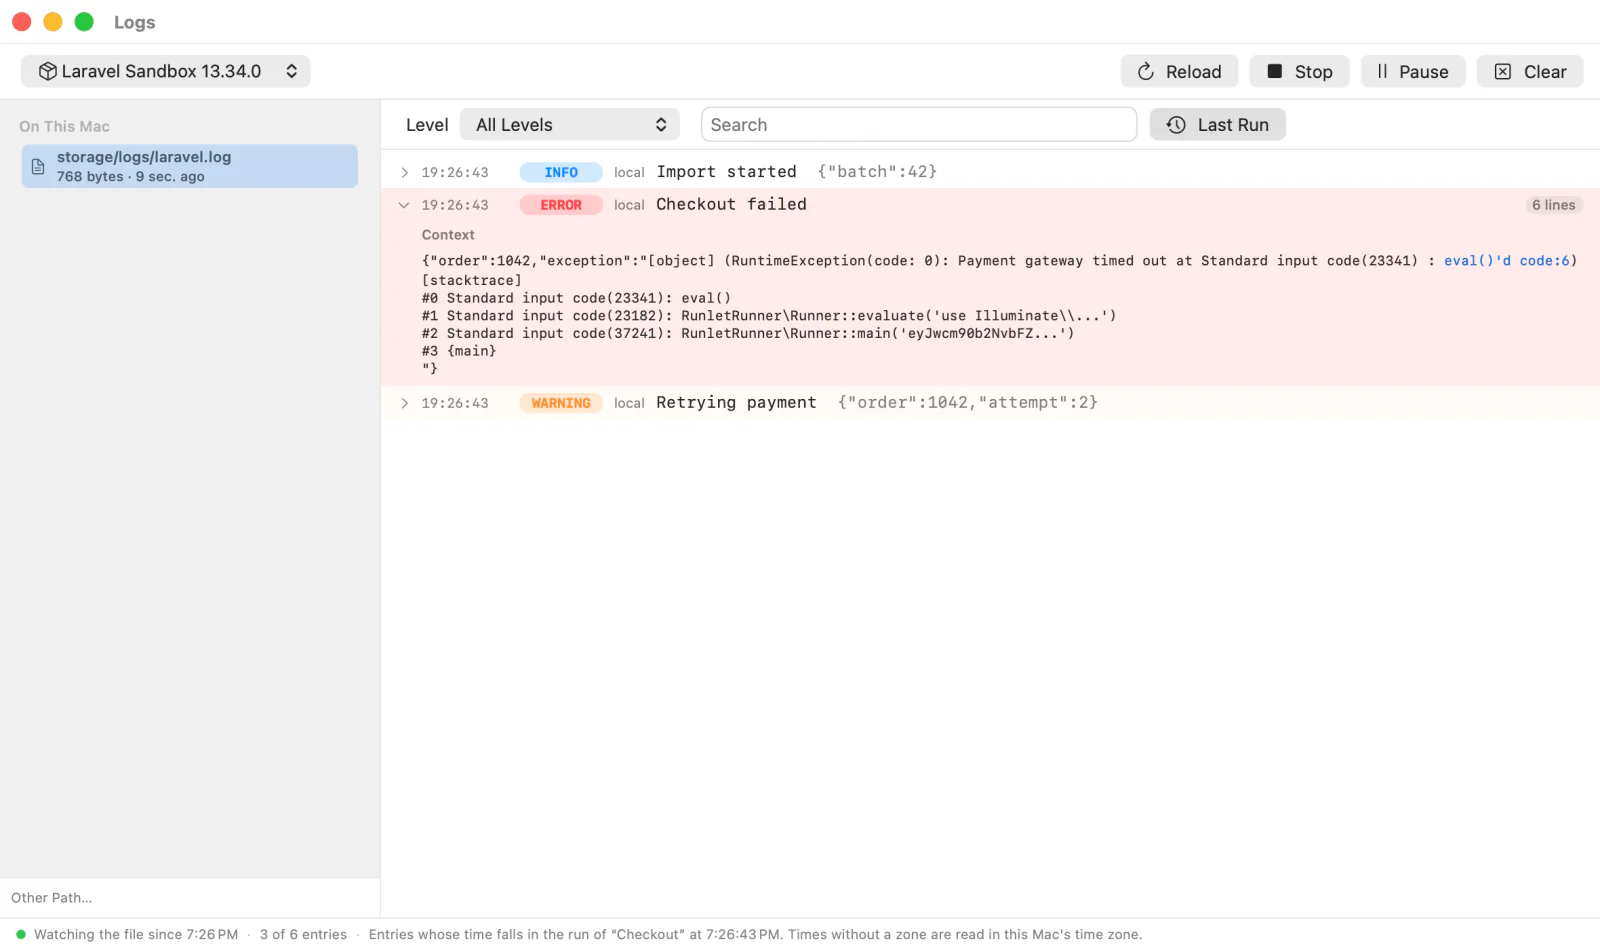Click the Level label beside the filter
The height and width of the screenshot is (950, 1600).
[x=427, y=125]
